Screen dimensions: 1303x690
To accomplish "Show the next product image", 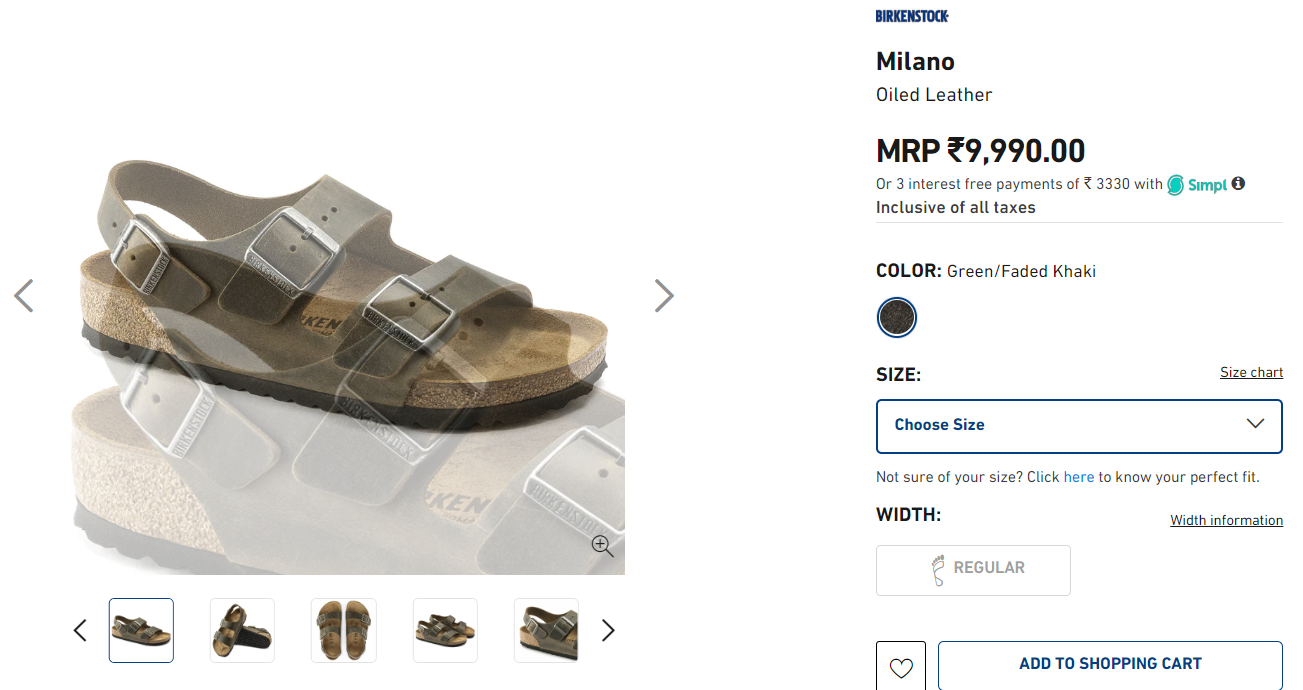I will tap(663, 295).
